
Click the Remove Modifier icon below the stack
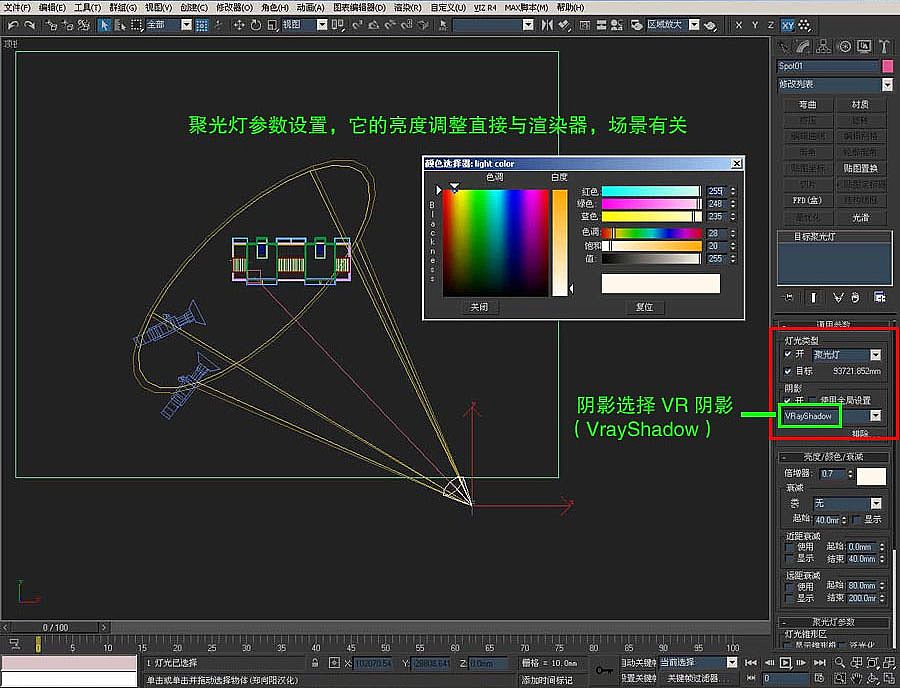pos(855,296)
